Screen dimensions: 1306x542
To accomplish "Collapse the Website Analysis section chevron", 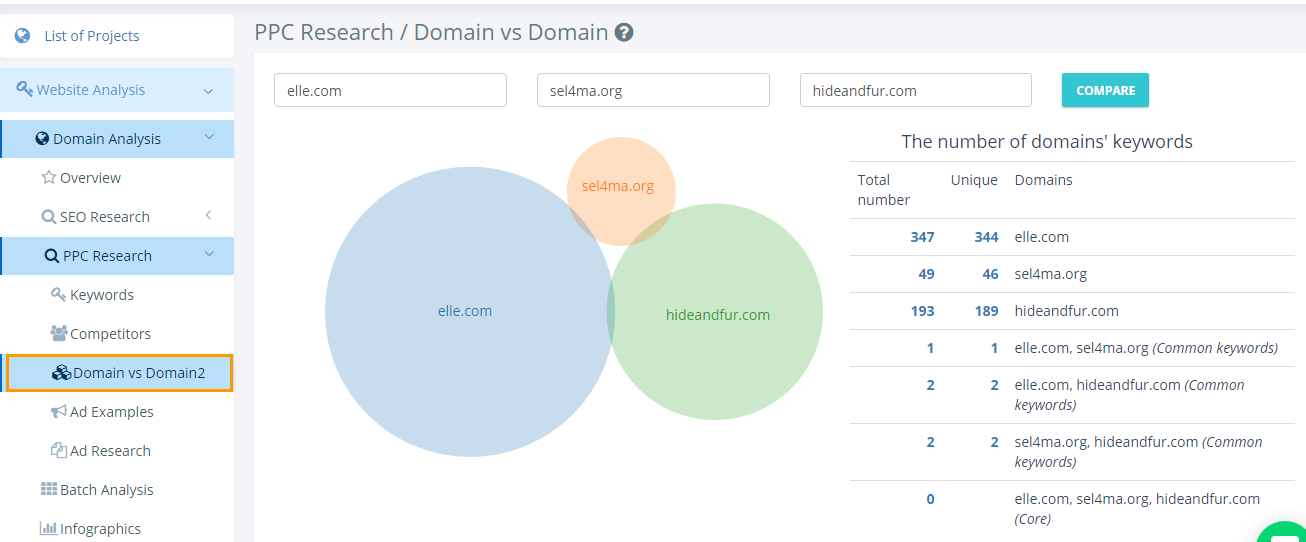I will click(208, 91).
